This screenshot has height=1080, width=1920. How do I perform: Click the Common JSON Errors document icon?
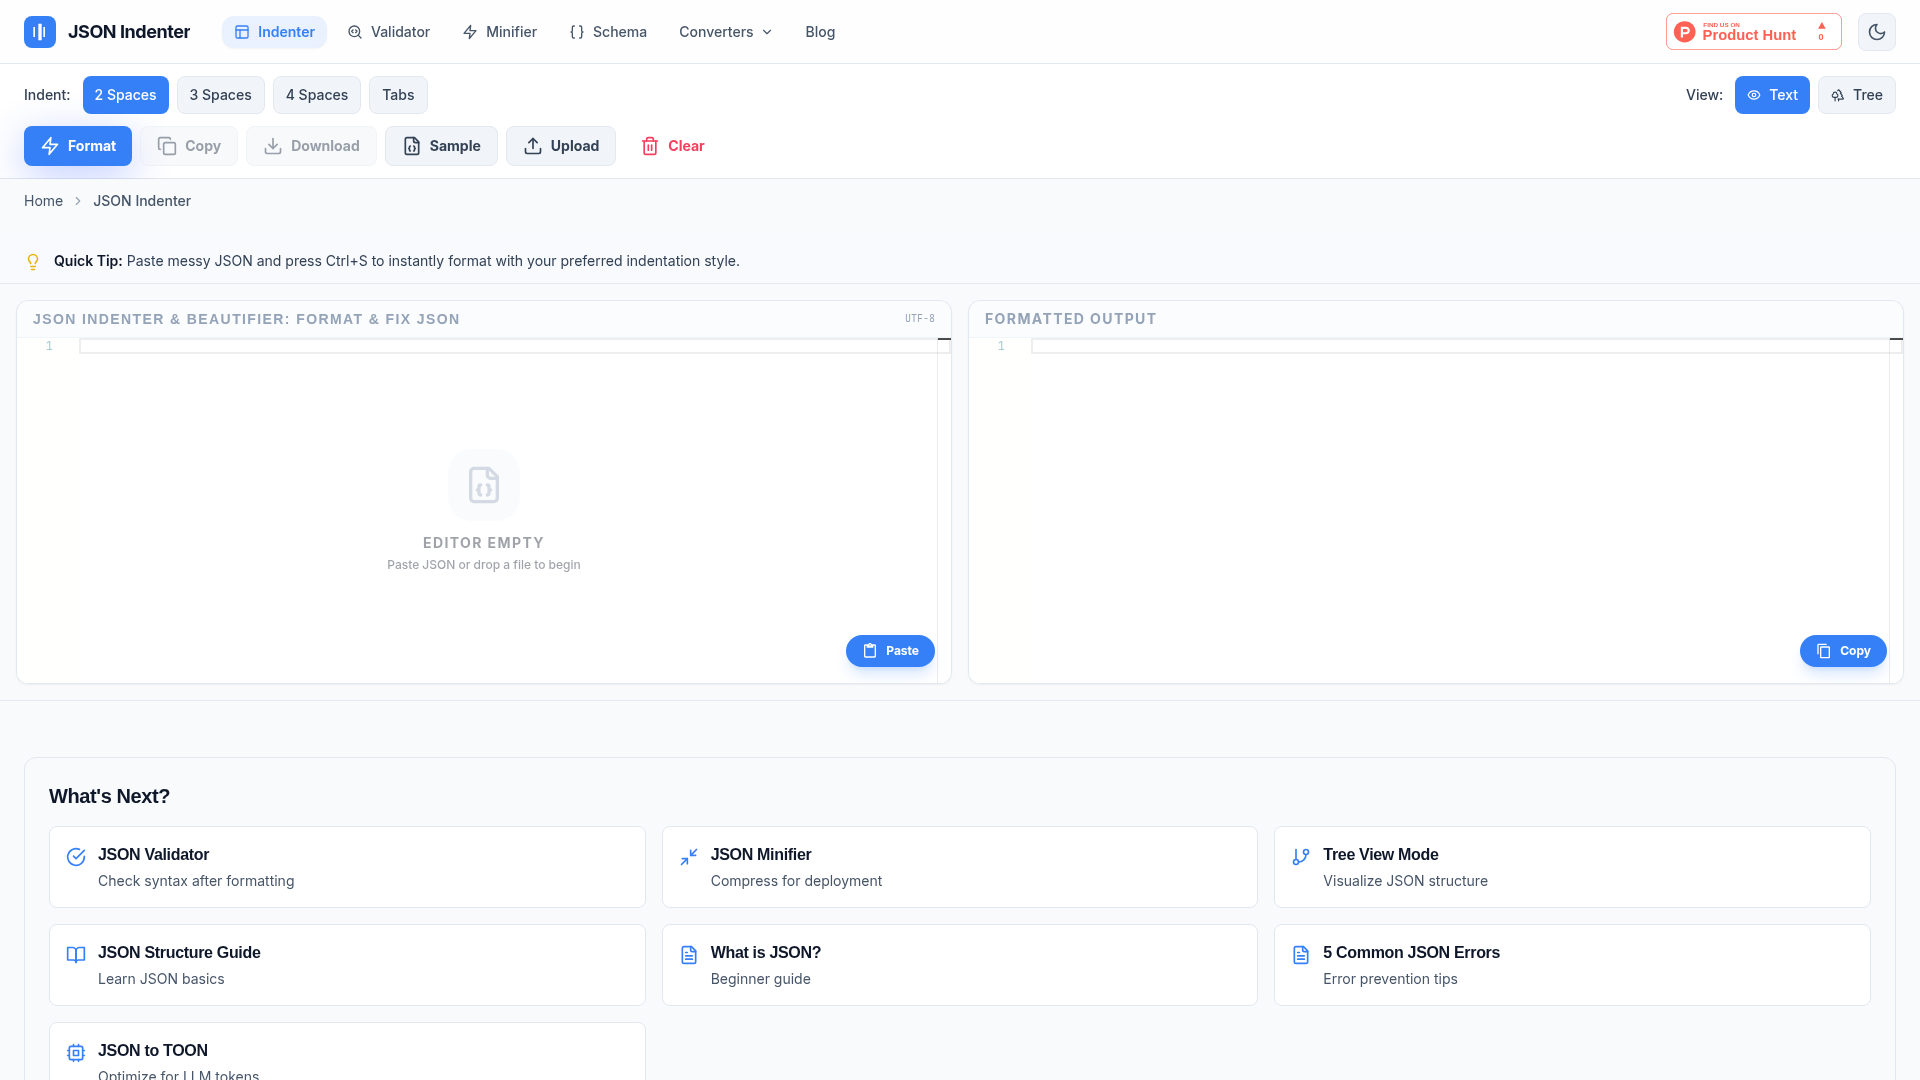(1301, 955)
